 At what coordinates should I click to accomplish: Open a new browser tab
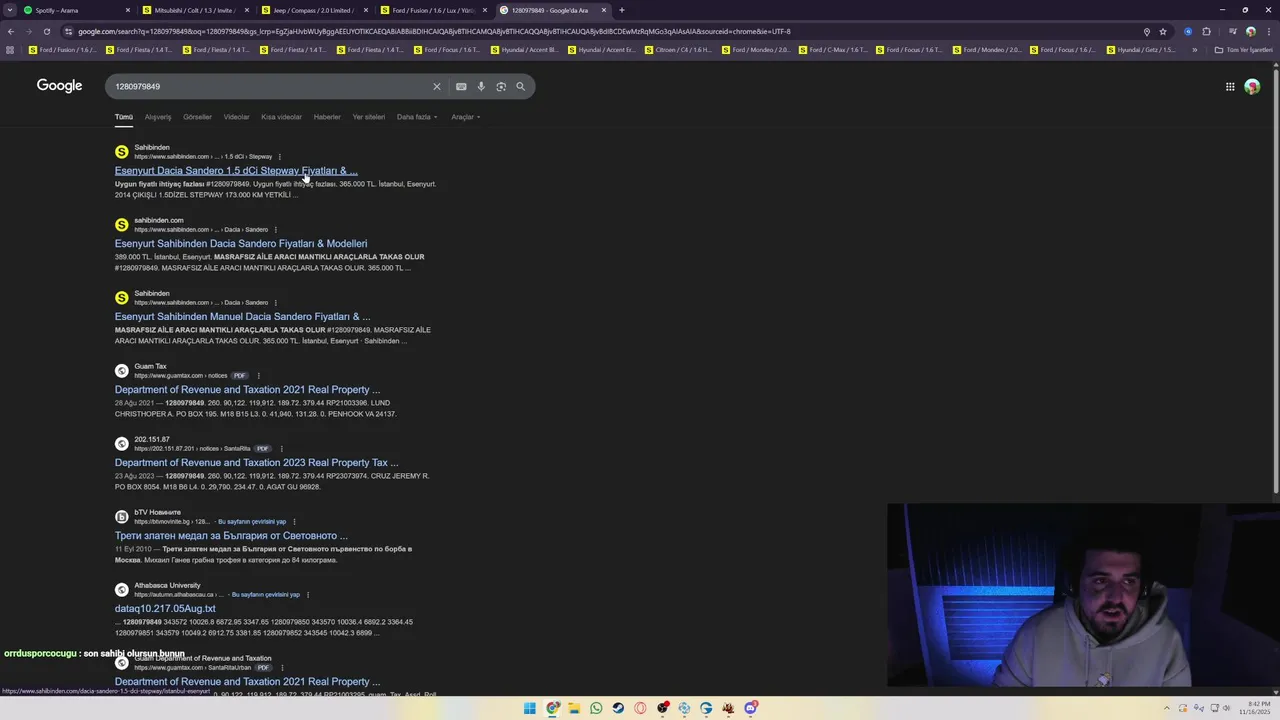[622, 10]
